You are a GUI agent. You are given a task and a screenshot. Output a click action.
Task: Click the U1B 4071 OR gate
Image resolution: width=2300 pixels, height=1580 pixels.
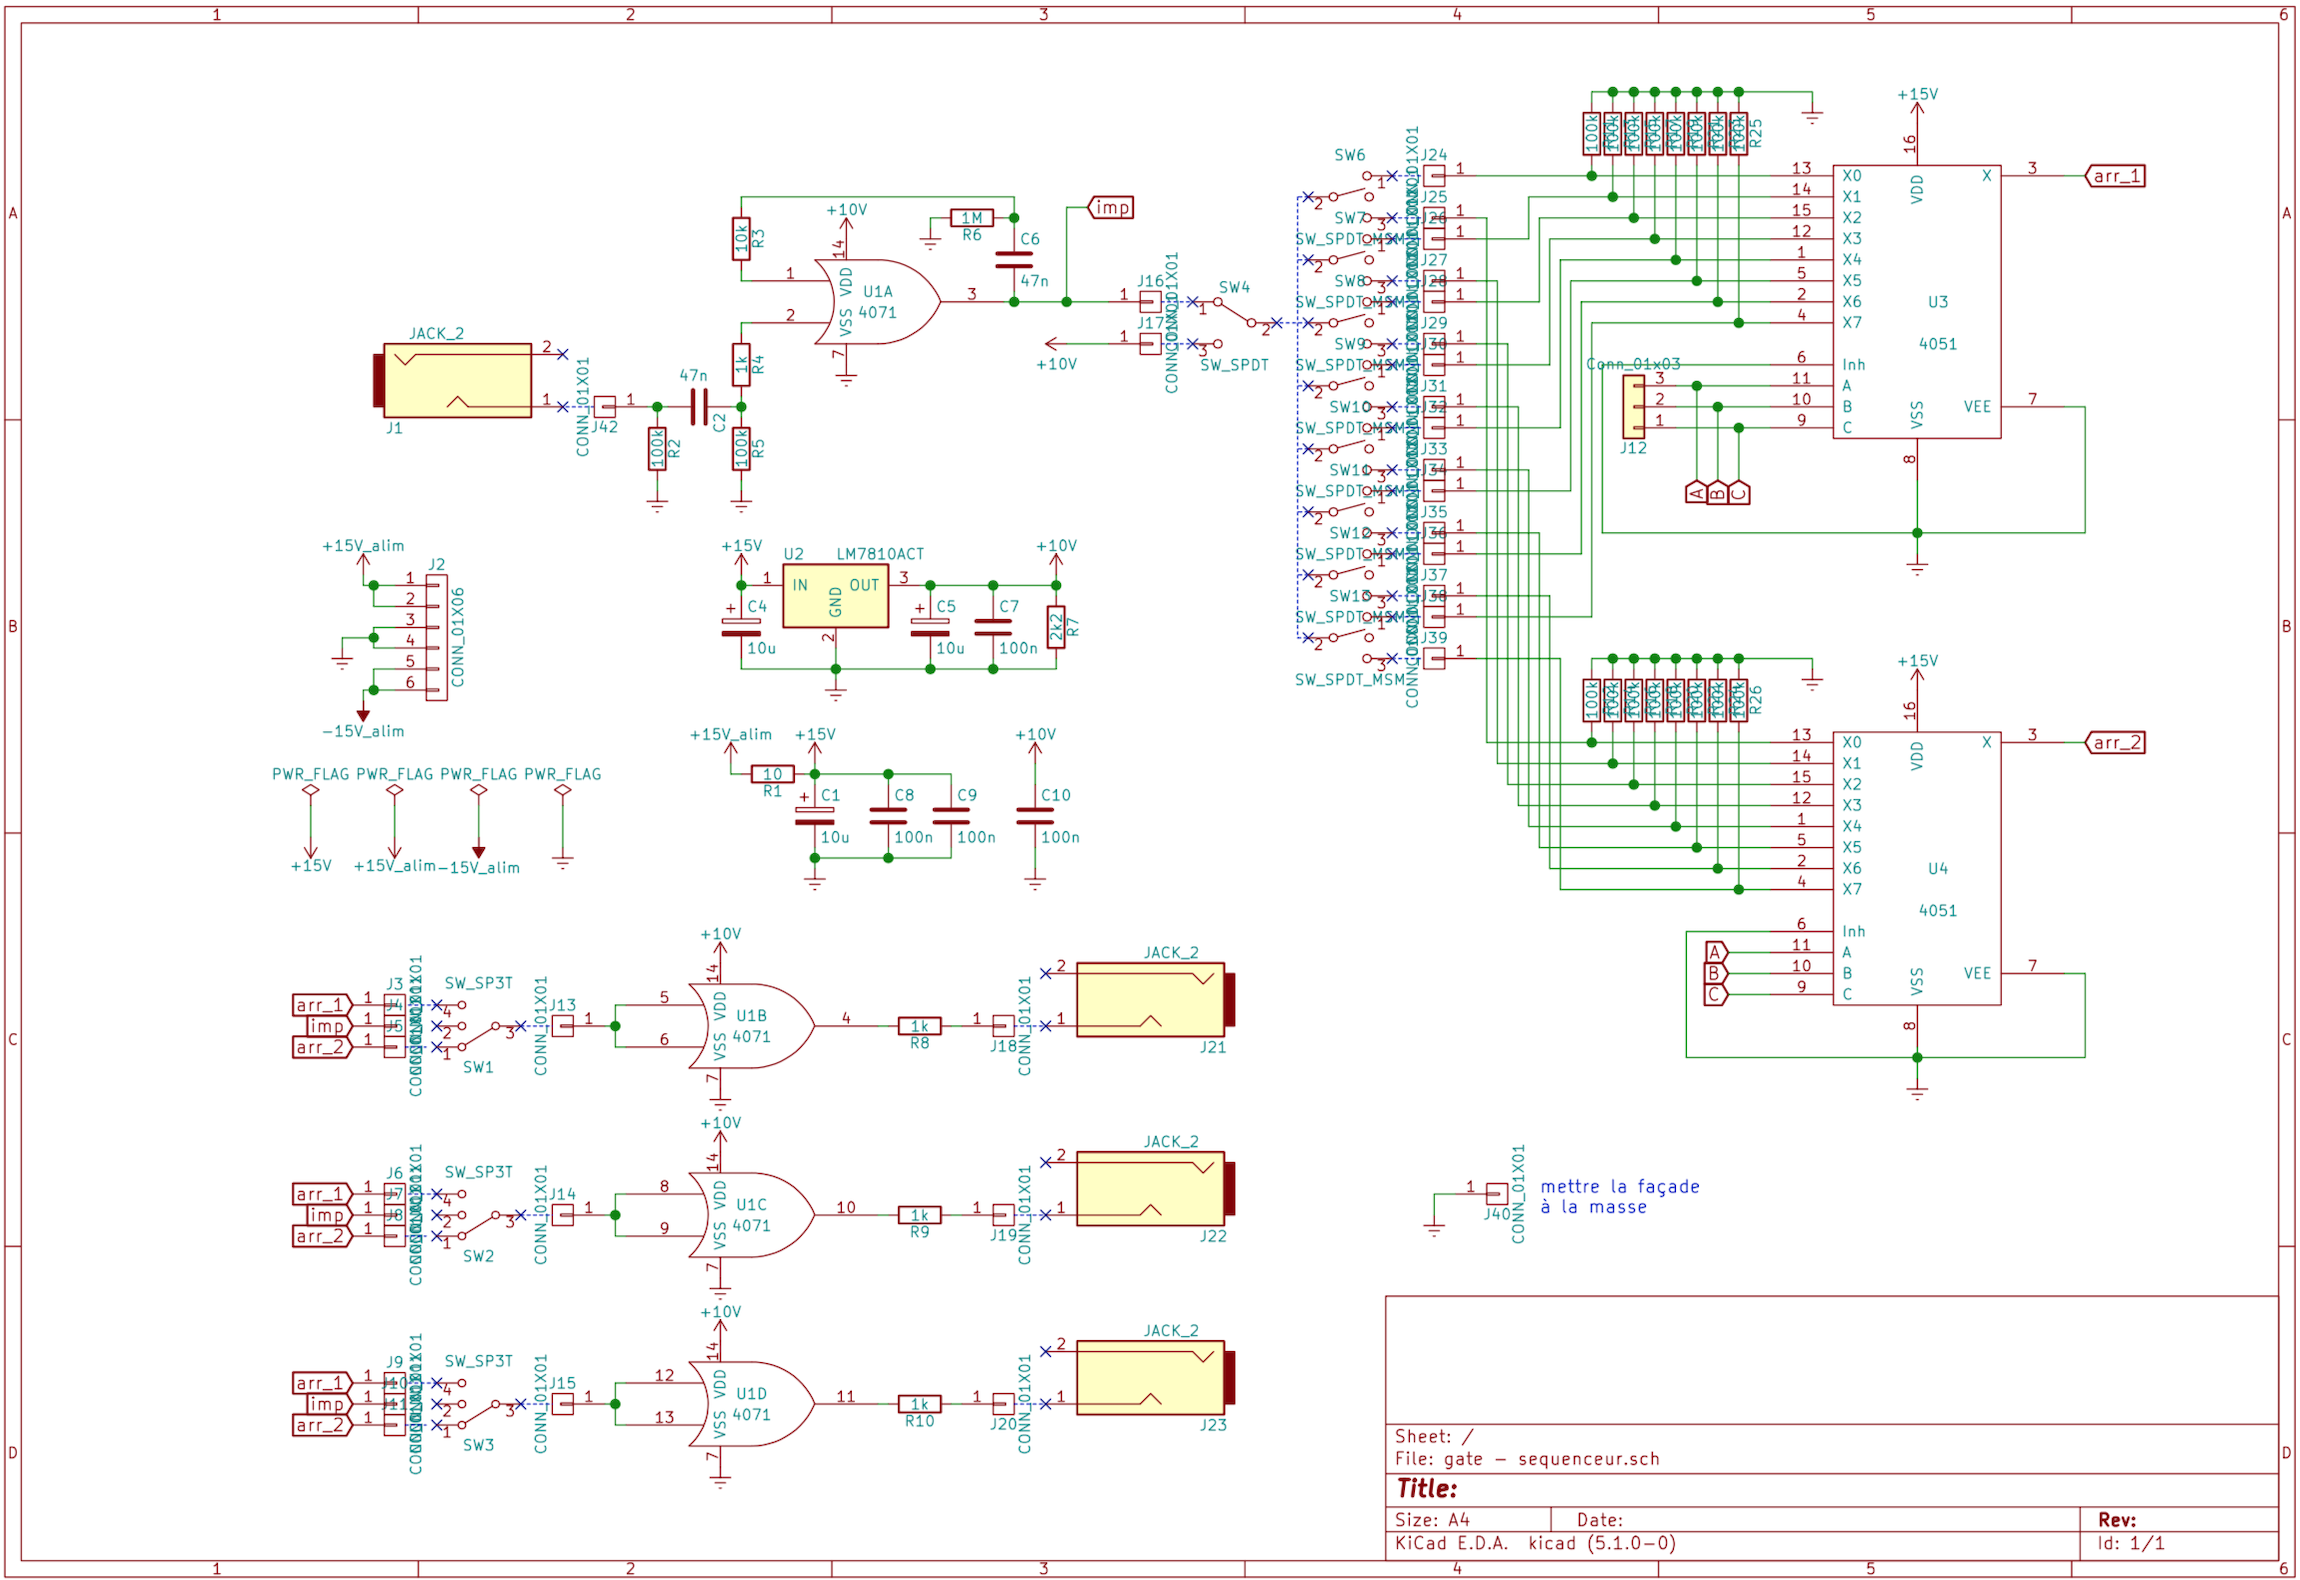tap(750, 1026)
